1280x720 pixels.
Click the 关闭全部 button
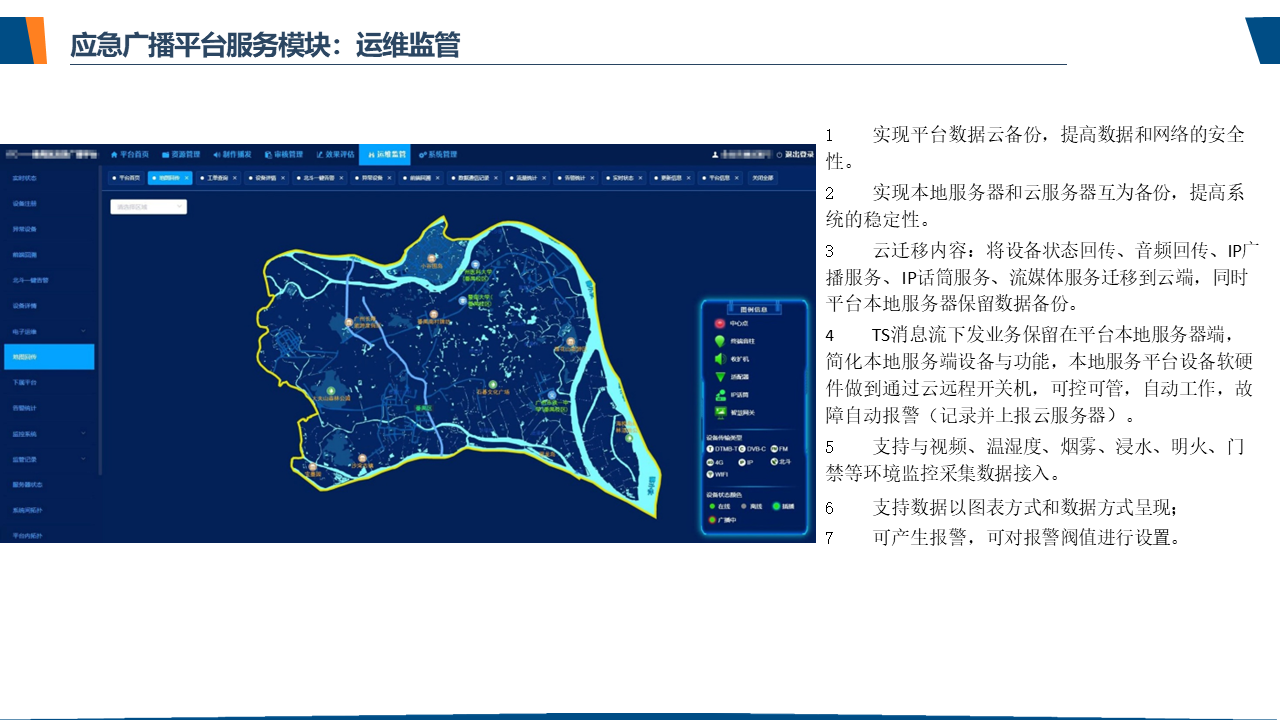point(761,178)
